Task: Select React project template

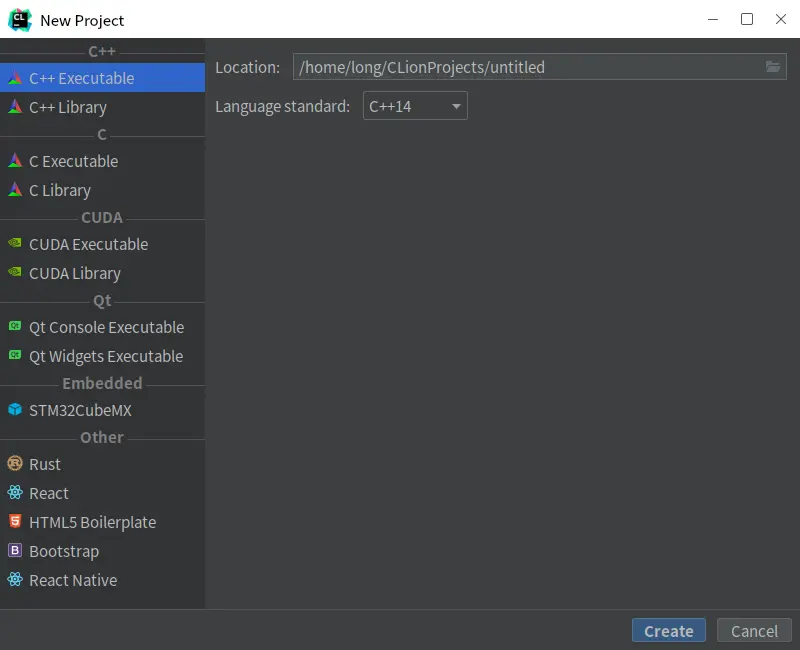Action: [x=49, y=493]
